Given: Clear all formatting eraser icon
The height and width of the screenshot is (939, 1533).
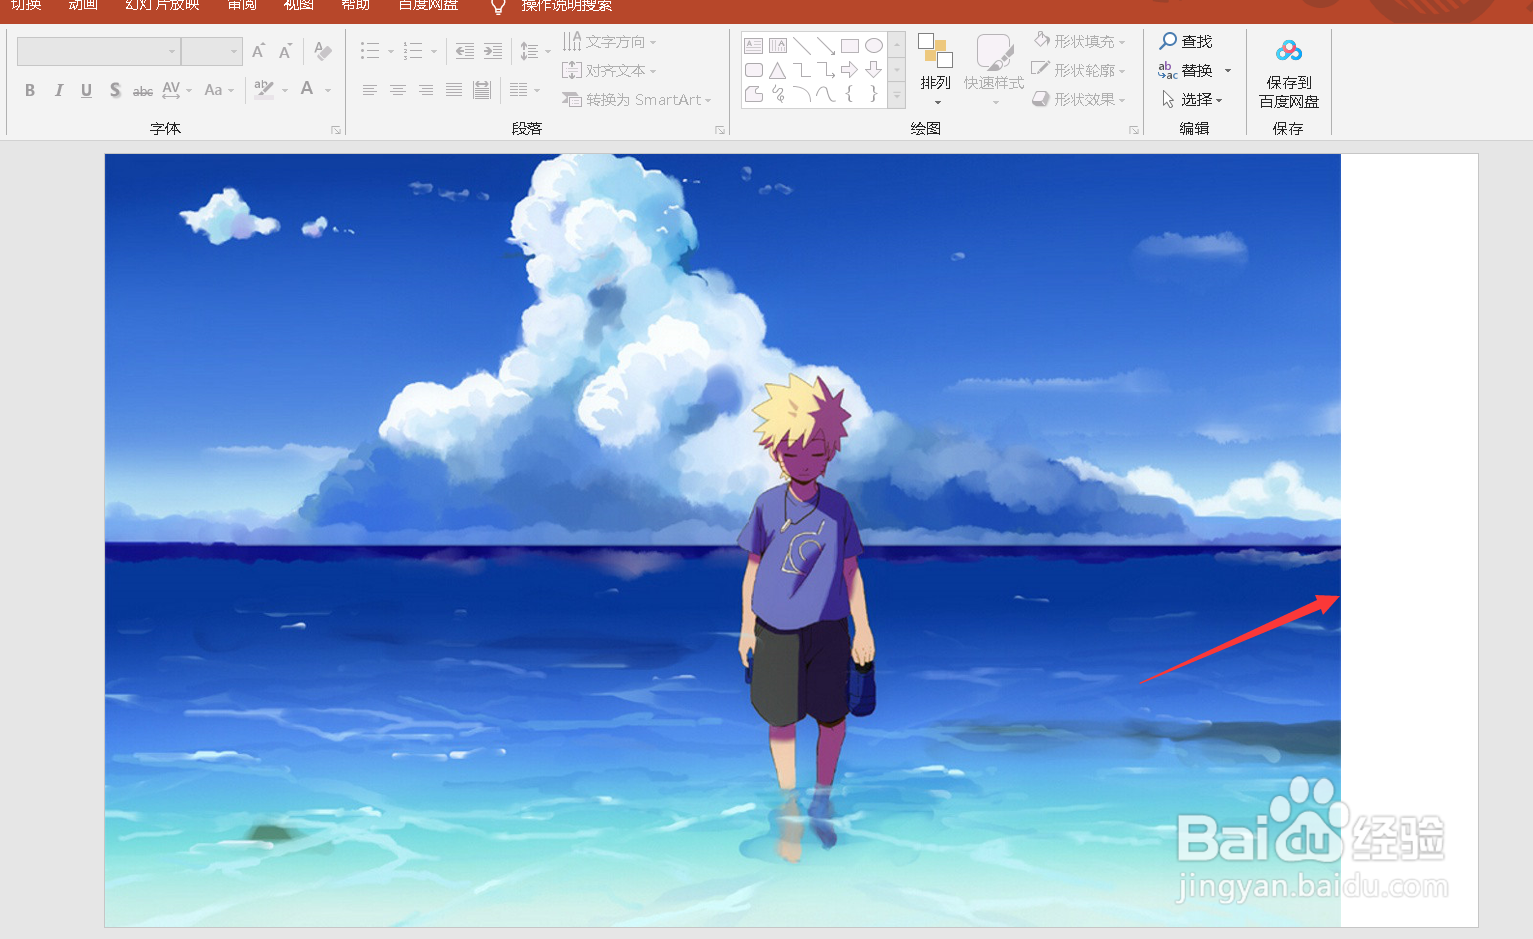Looking at the screenshot, I should click(x=322, y=51).
